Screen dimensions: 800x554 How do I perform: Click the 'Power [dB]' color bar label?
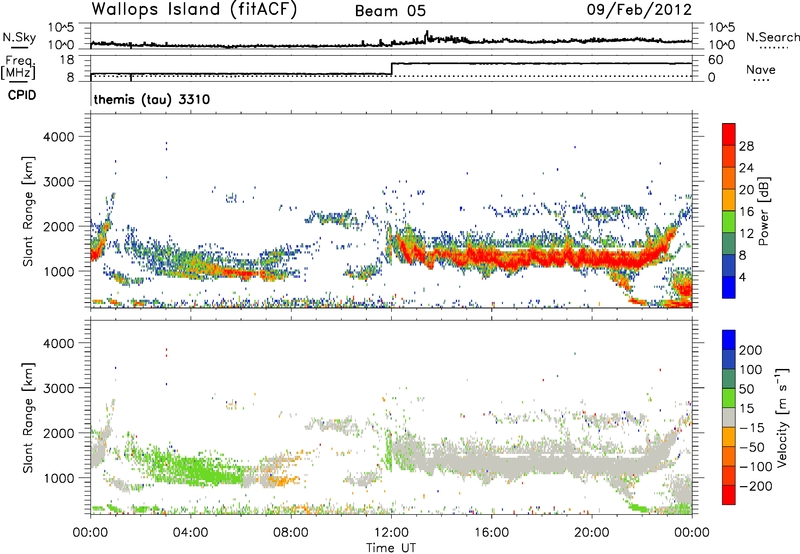click(x=763, y=211)
